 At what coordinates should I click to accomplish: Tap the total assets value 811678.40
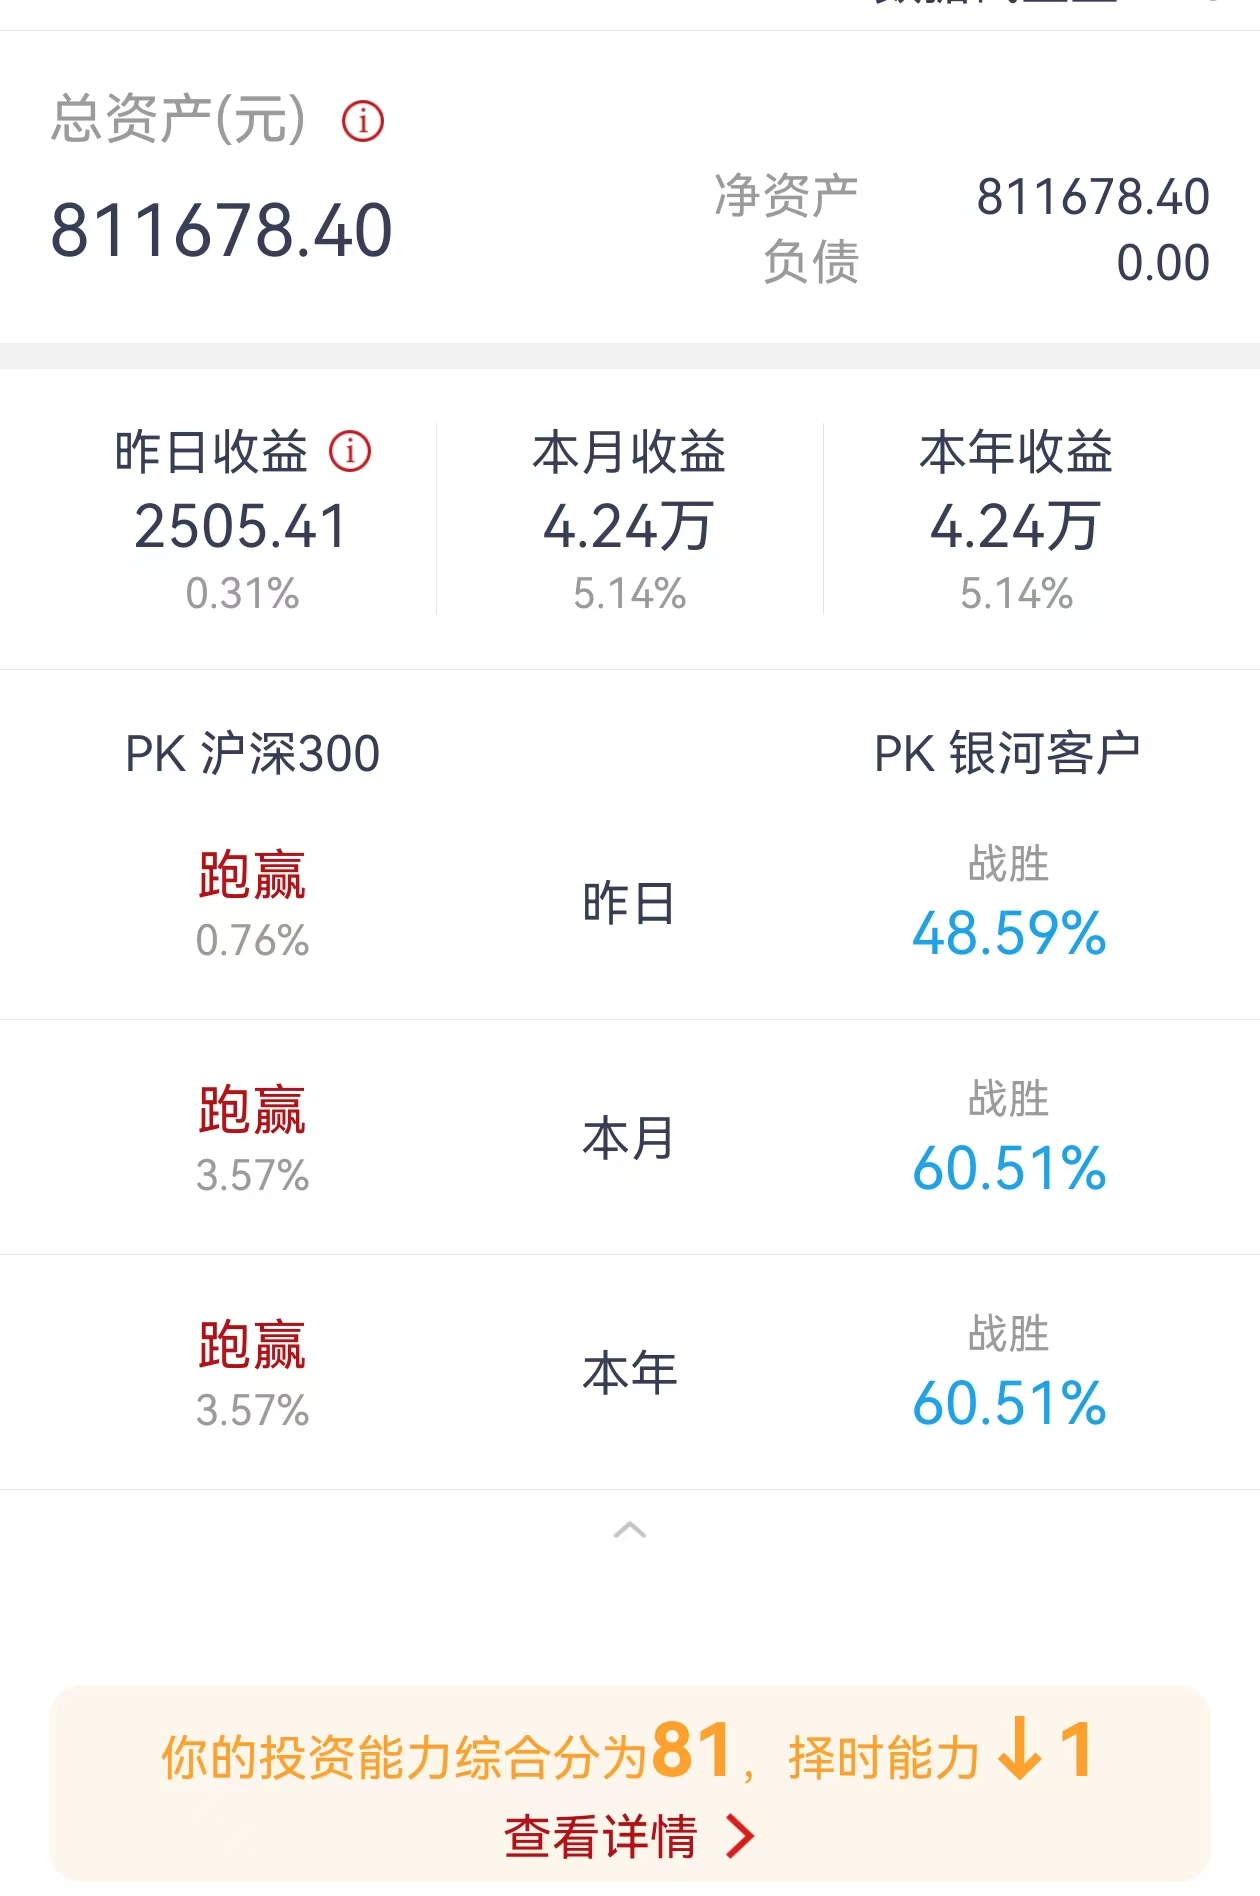point(221,231)
